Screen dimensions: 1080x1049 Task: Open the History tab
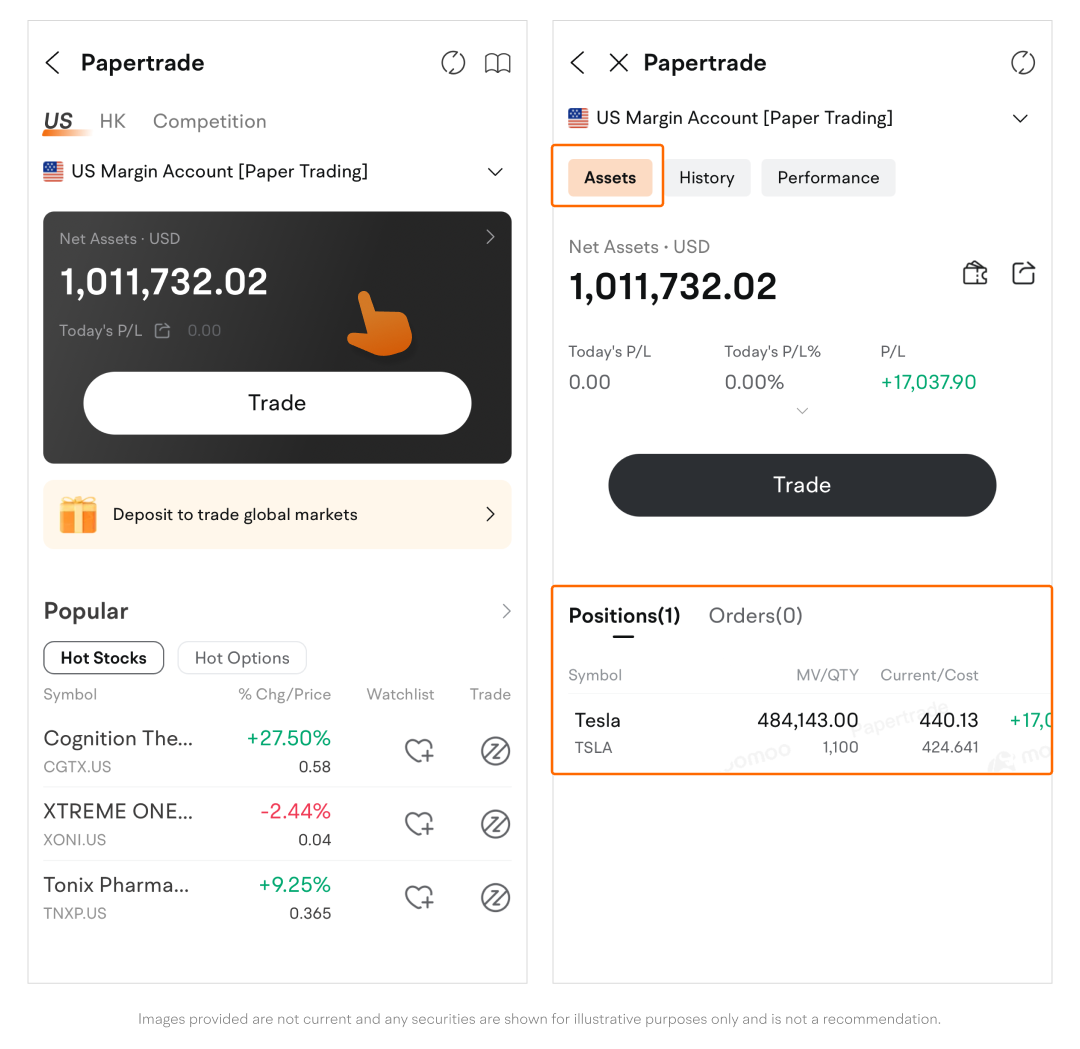(x=707, y=178)
